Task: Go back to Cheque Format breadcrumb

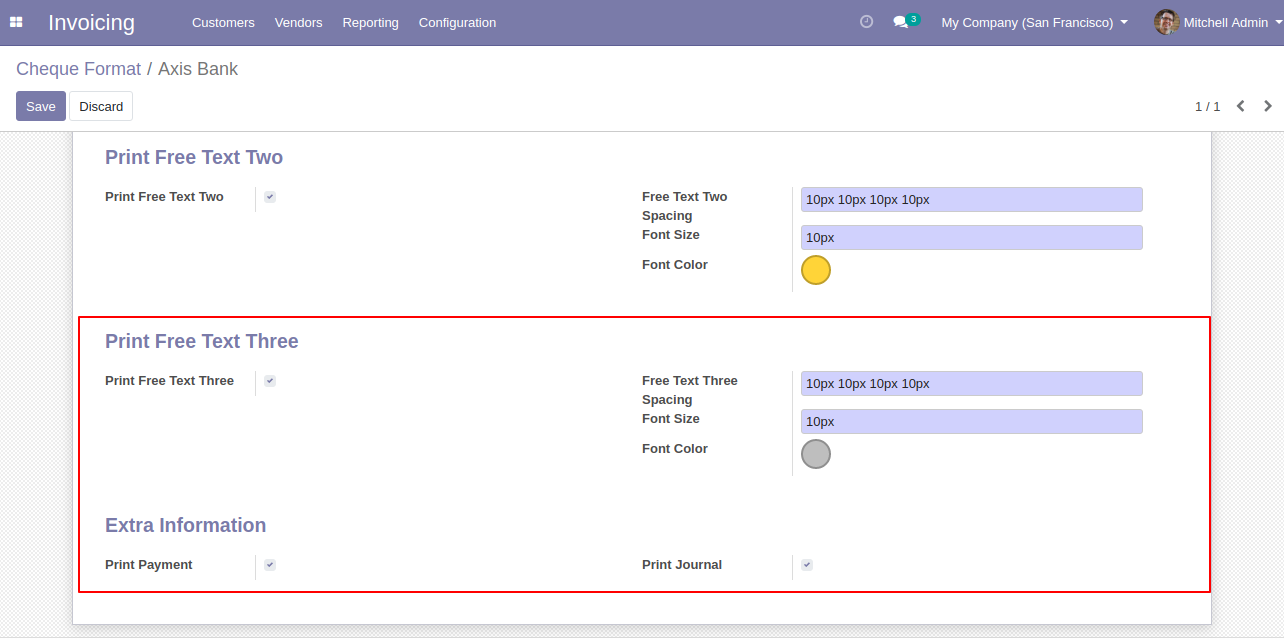Action: (79, 69)
